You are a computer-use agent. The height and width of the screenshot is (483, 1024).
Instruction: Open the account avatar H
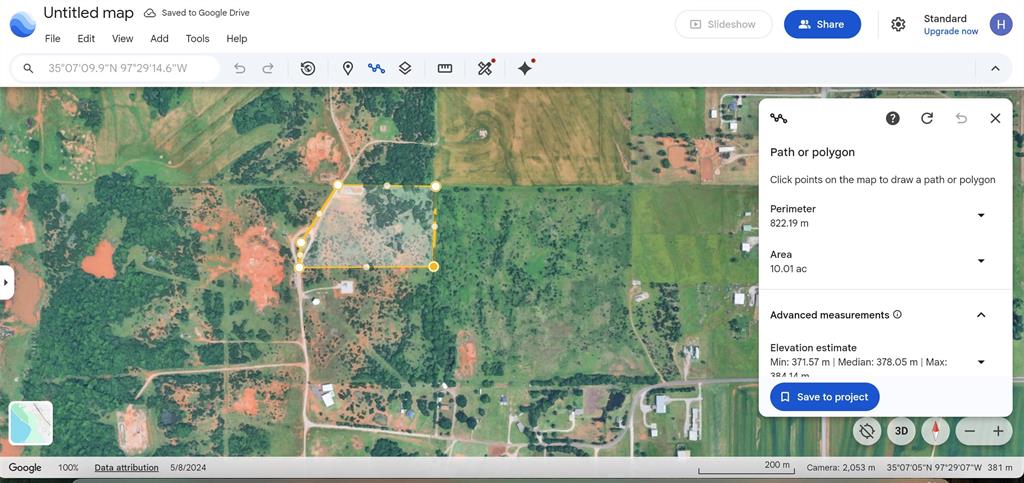1000,24
